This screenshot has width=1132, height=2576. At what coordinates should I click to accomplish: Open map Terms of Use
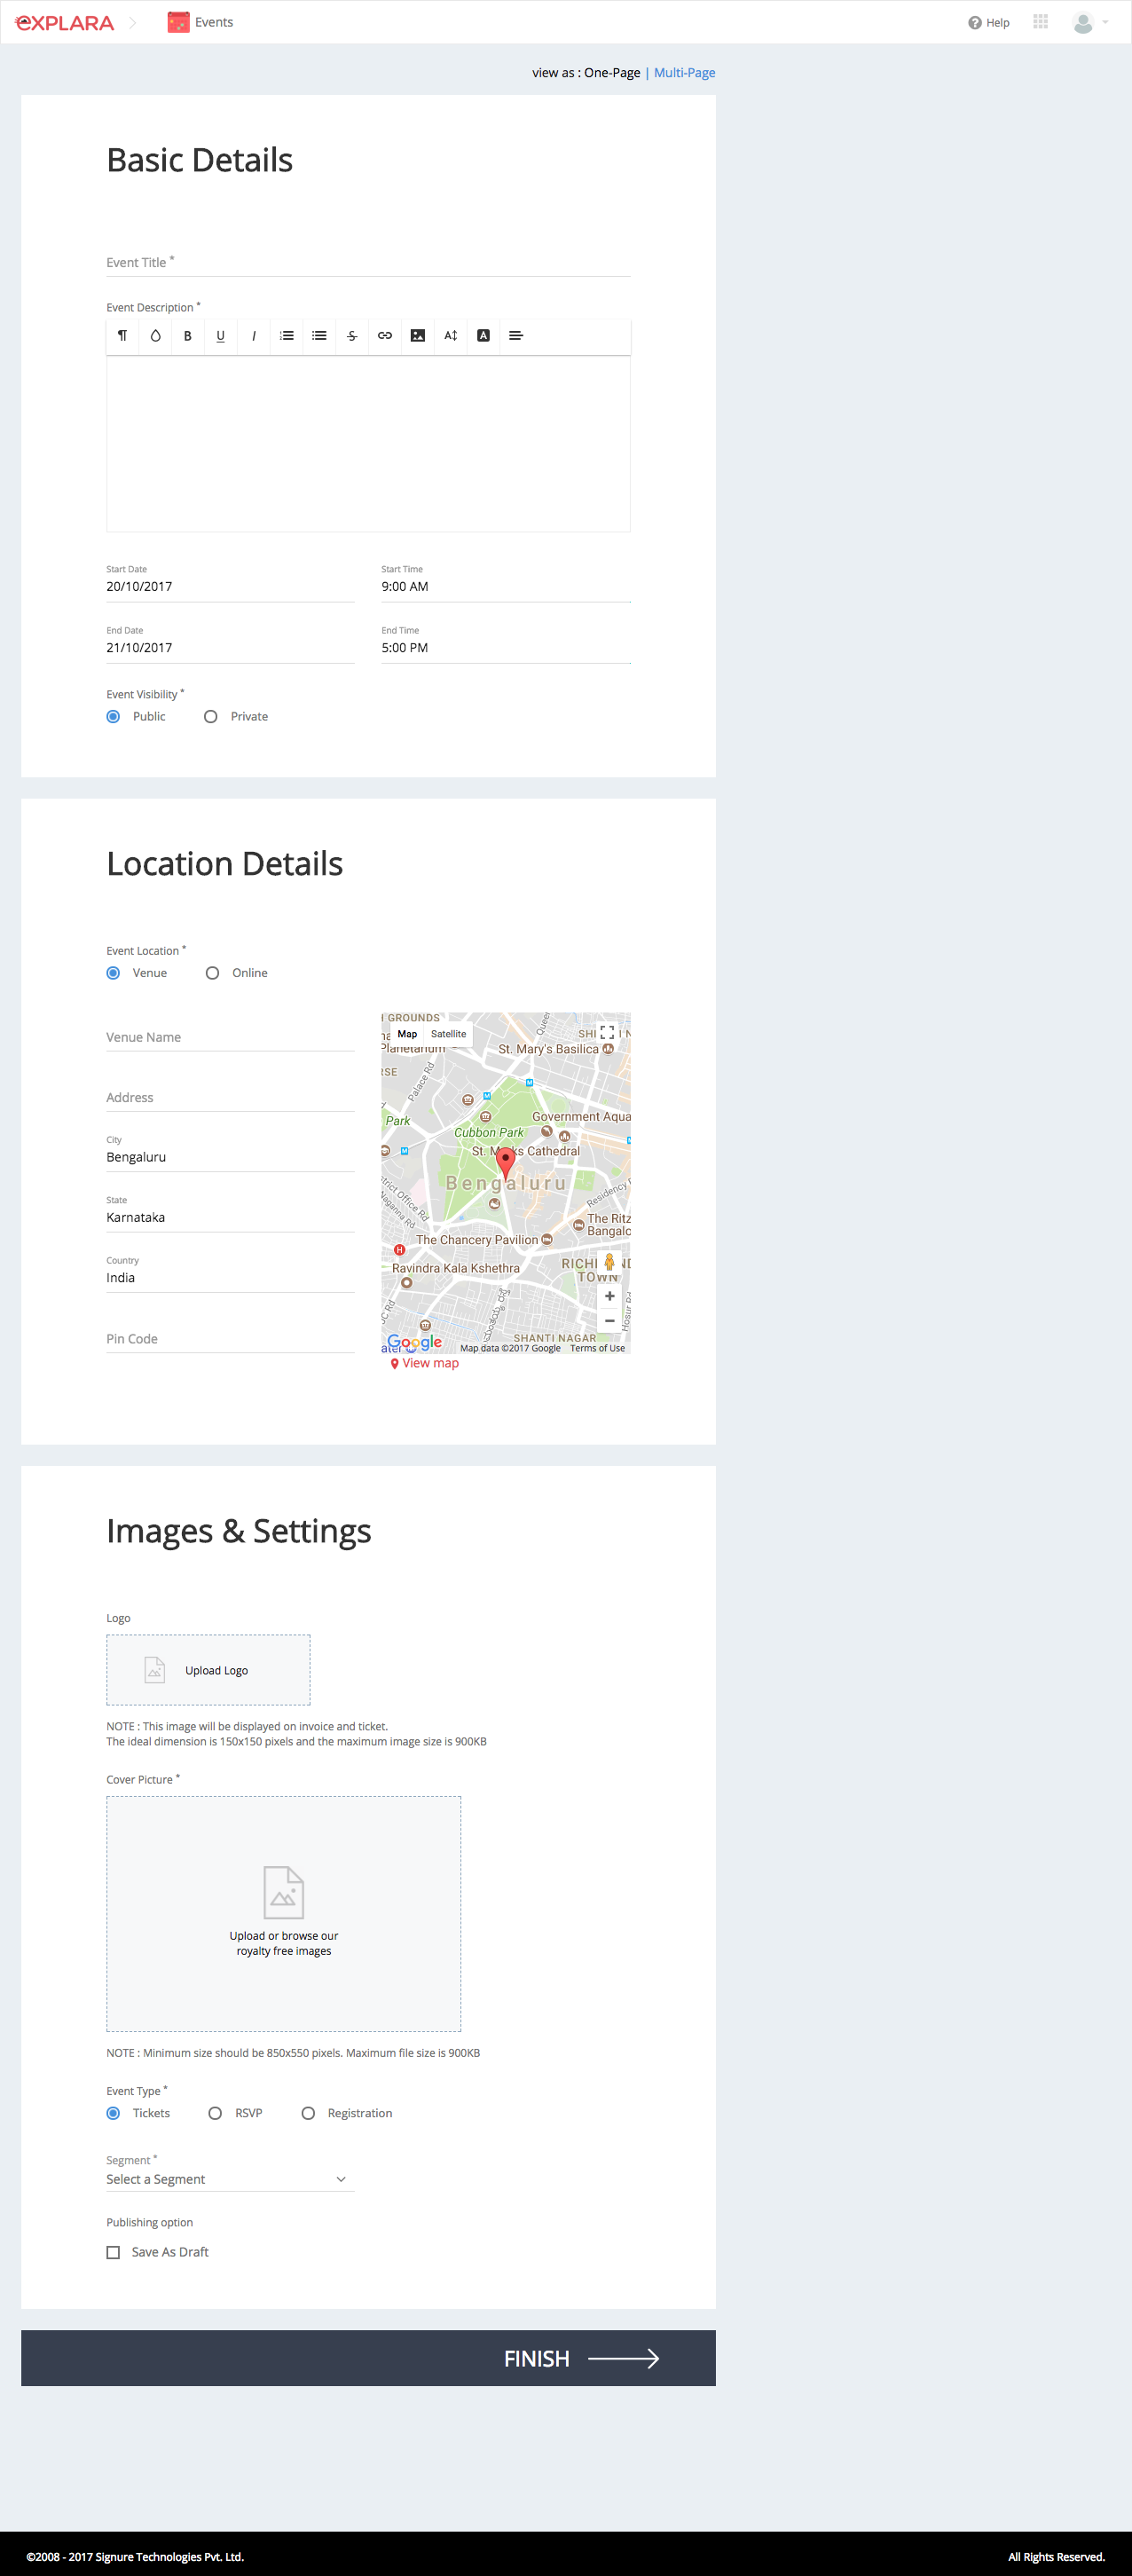(x=597, y=1348)
